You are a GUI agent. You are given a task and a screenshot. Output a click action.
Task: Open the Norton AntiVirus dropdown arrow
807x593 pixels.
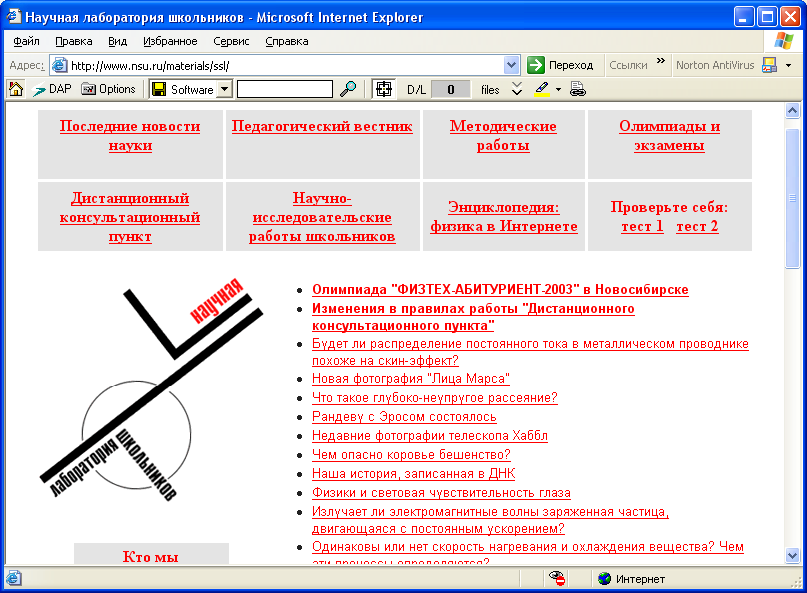788,65
